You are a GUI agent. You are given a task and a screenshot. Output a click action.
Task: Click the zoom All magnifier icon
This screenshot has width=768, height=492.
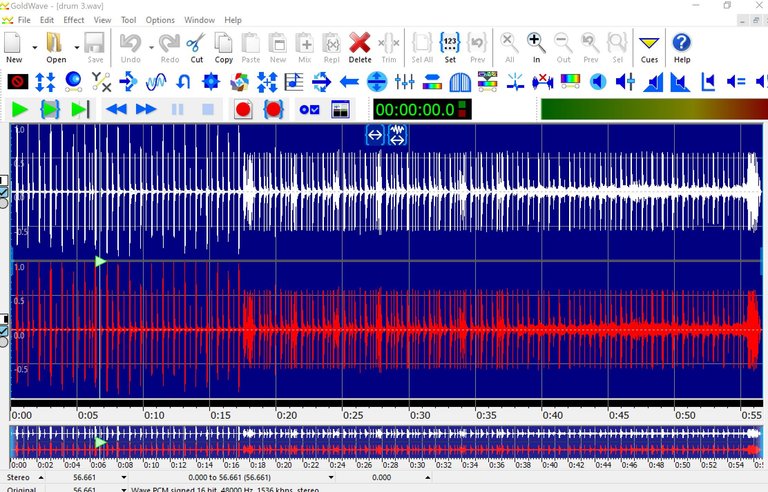(509, 47)
